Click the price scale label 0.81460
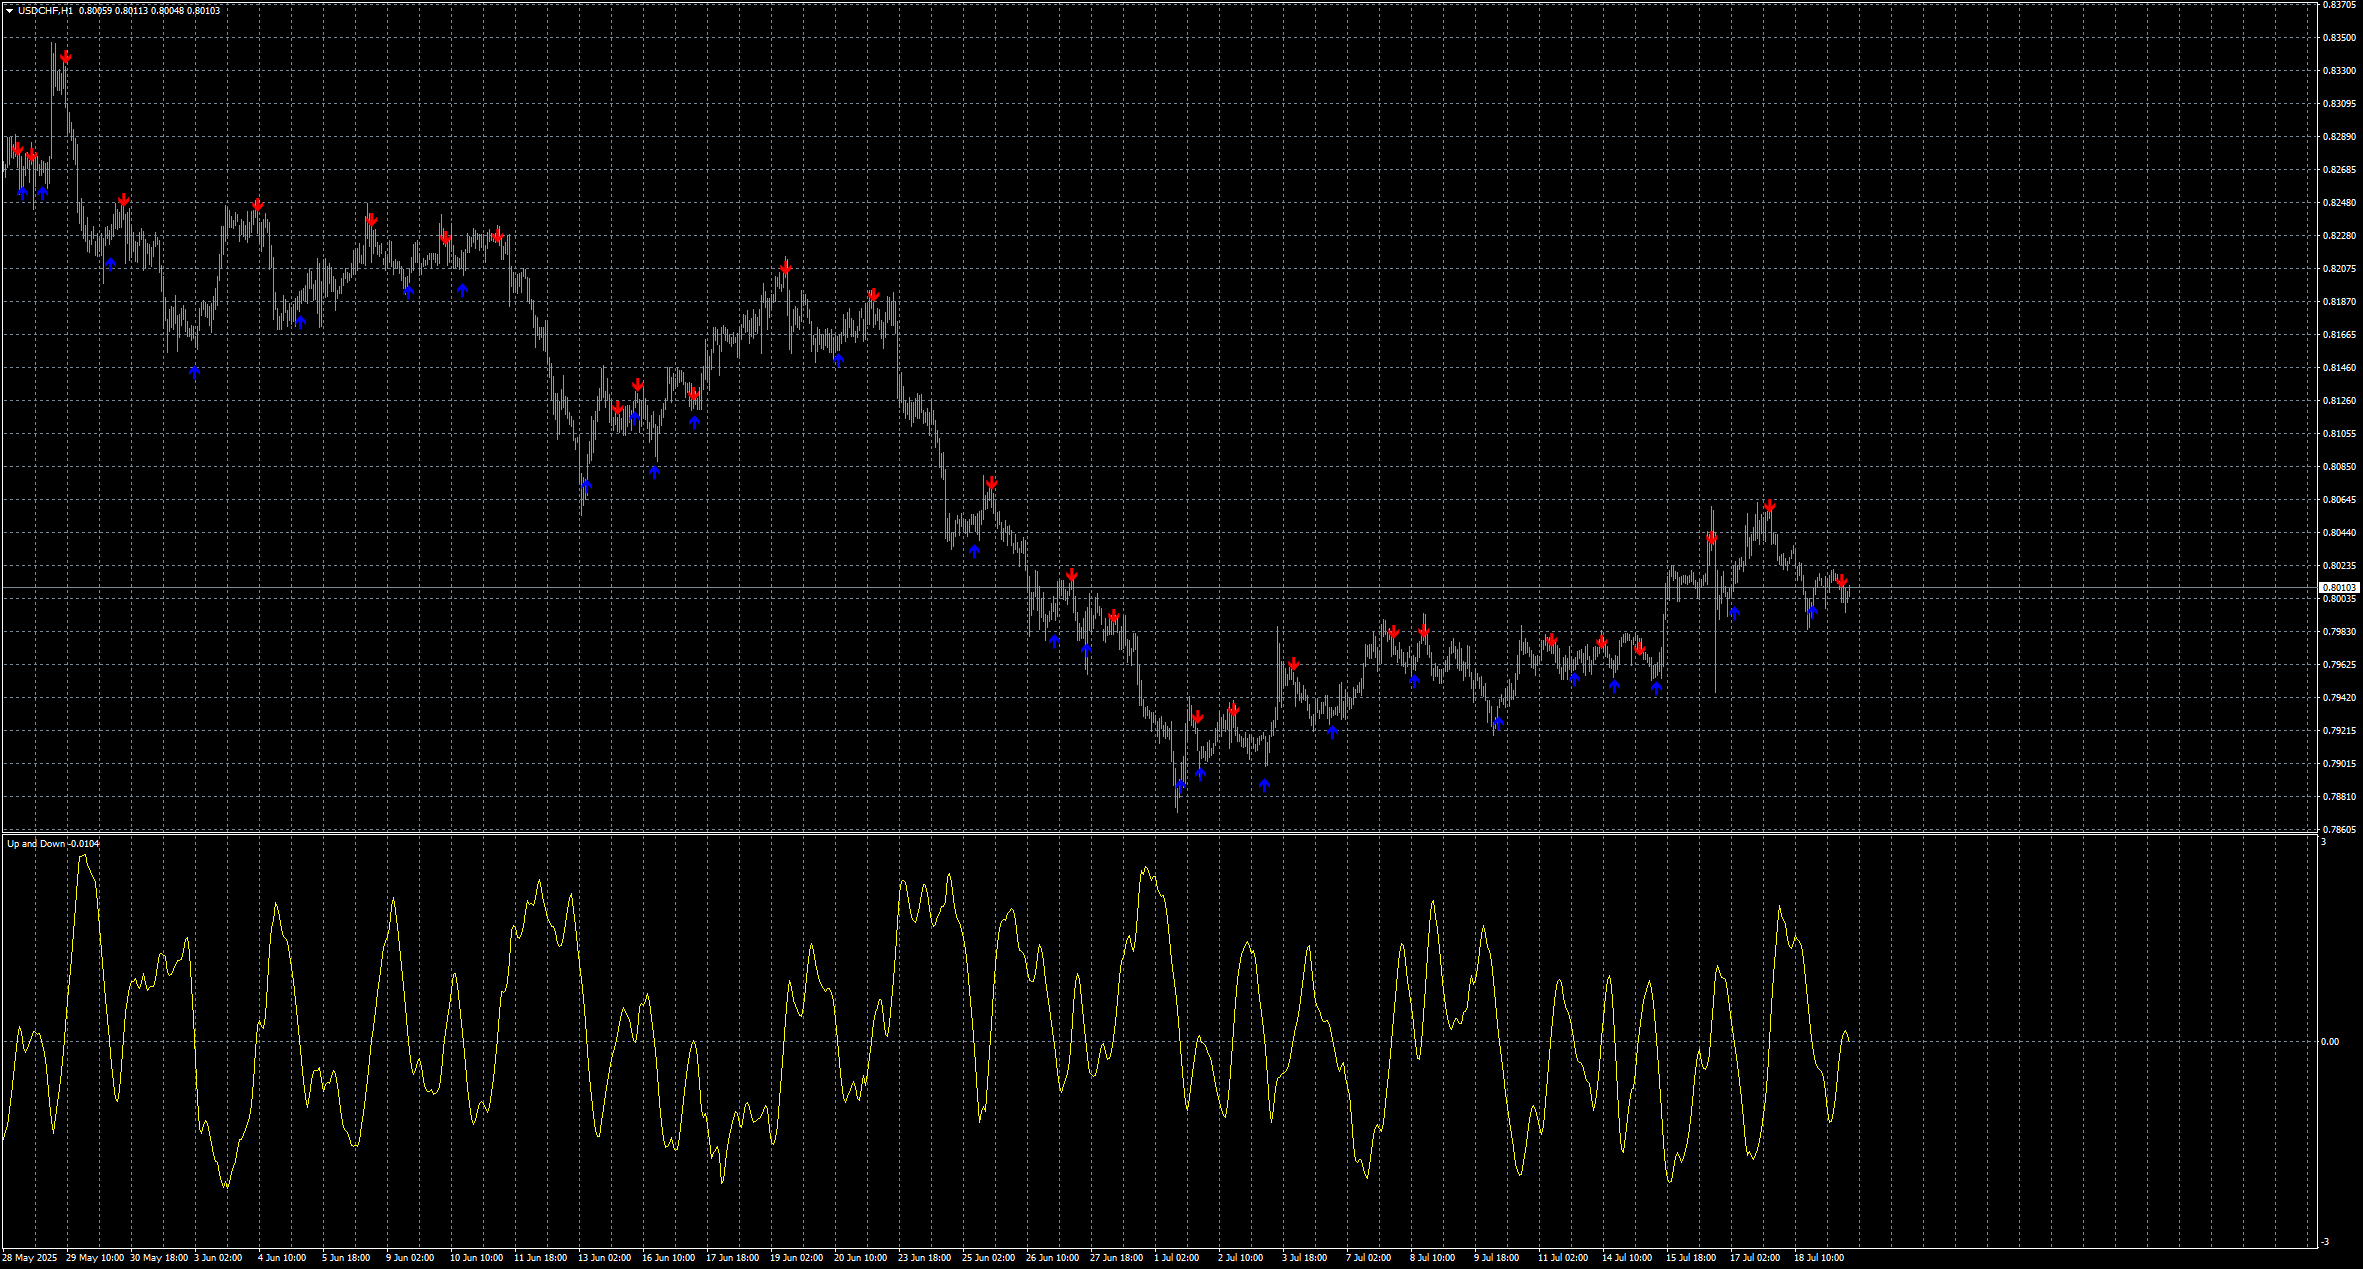The image size is (2363, 1269). [2337, 368]
